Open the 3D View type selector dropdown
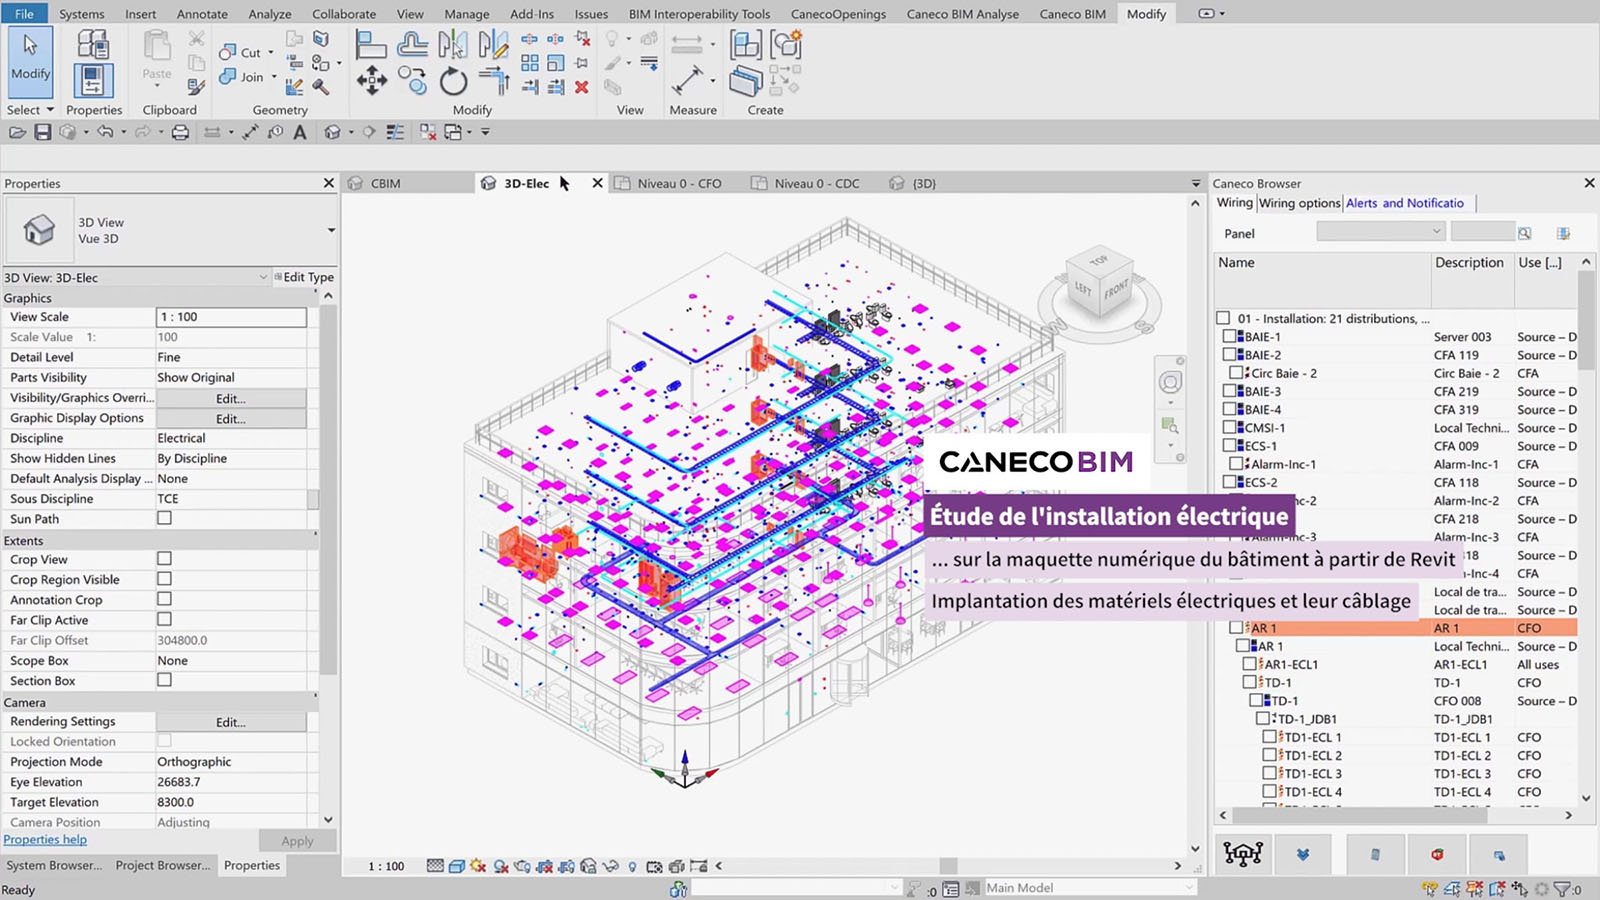 click(331, 230)
